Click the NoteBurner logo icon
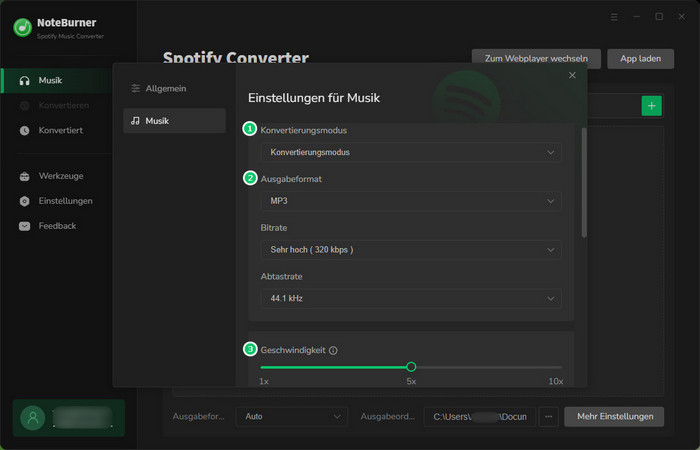 [22, 28]
